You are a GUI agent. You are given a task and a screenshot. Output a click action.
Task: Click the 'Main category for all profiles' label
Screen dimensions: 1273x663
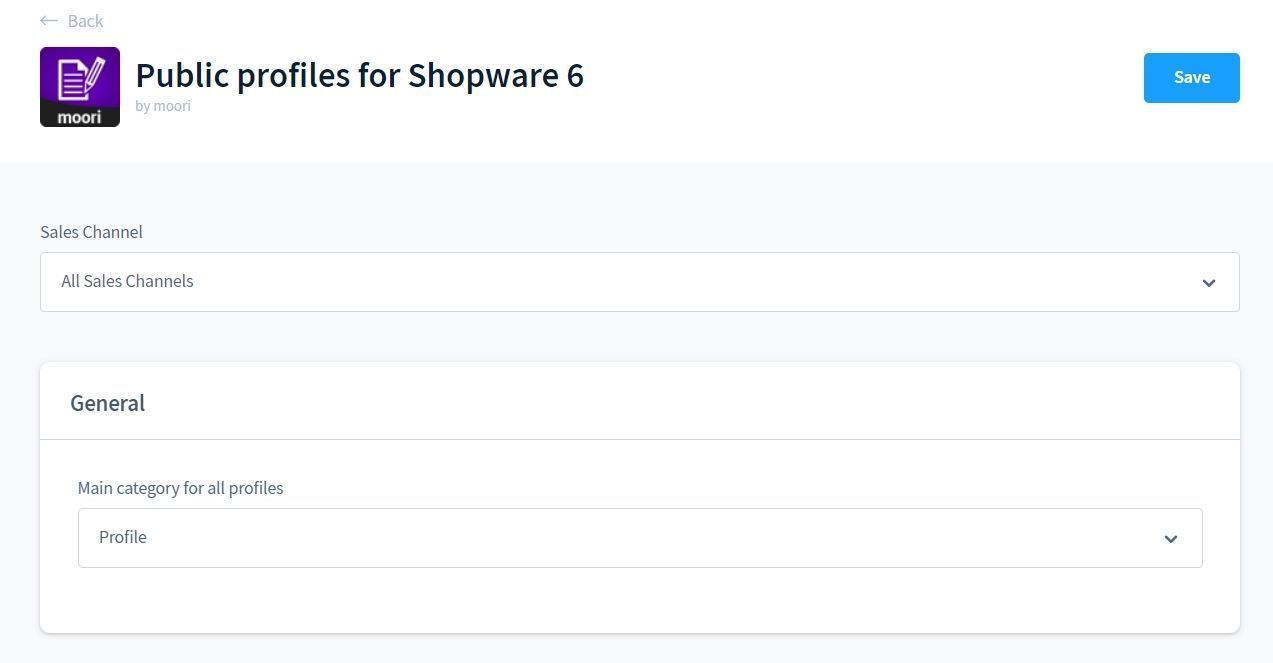[180, 488]
